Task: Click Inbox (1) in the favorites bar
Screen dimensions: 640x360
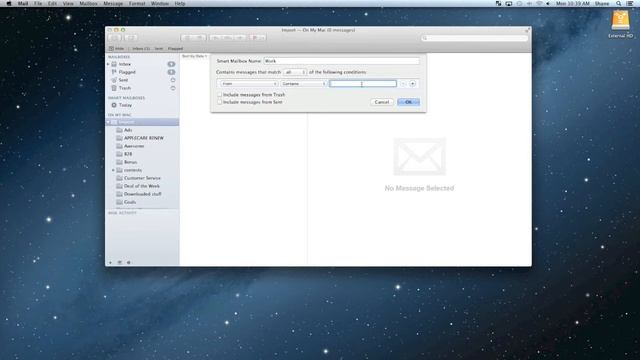Action: (141, 49)
